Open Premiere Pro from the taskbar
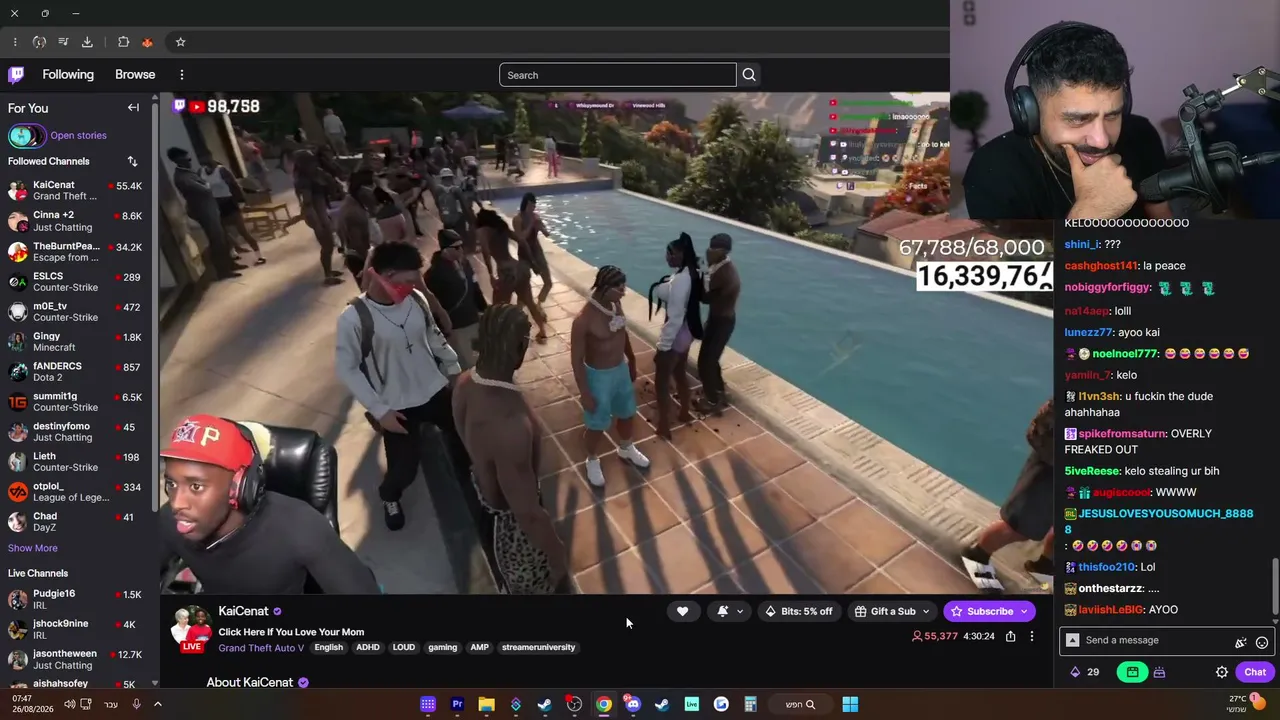The height and width of the screenshot is (720, 1280). point(457,704)
